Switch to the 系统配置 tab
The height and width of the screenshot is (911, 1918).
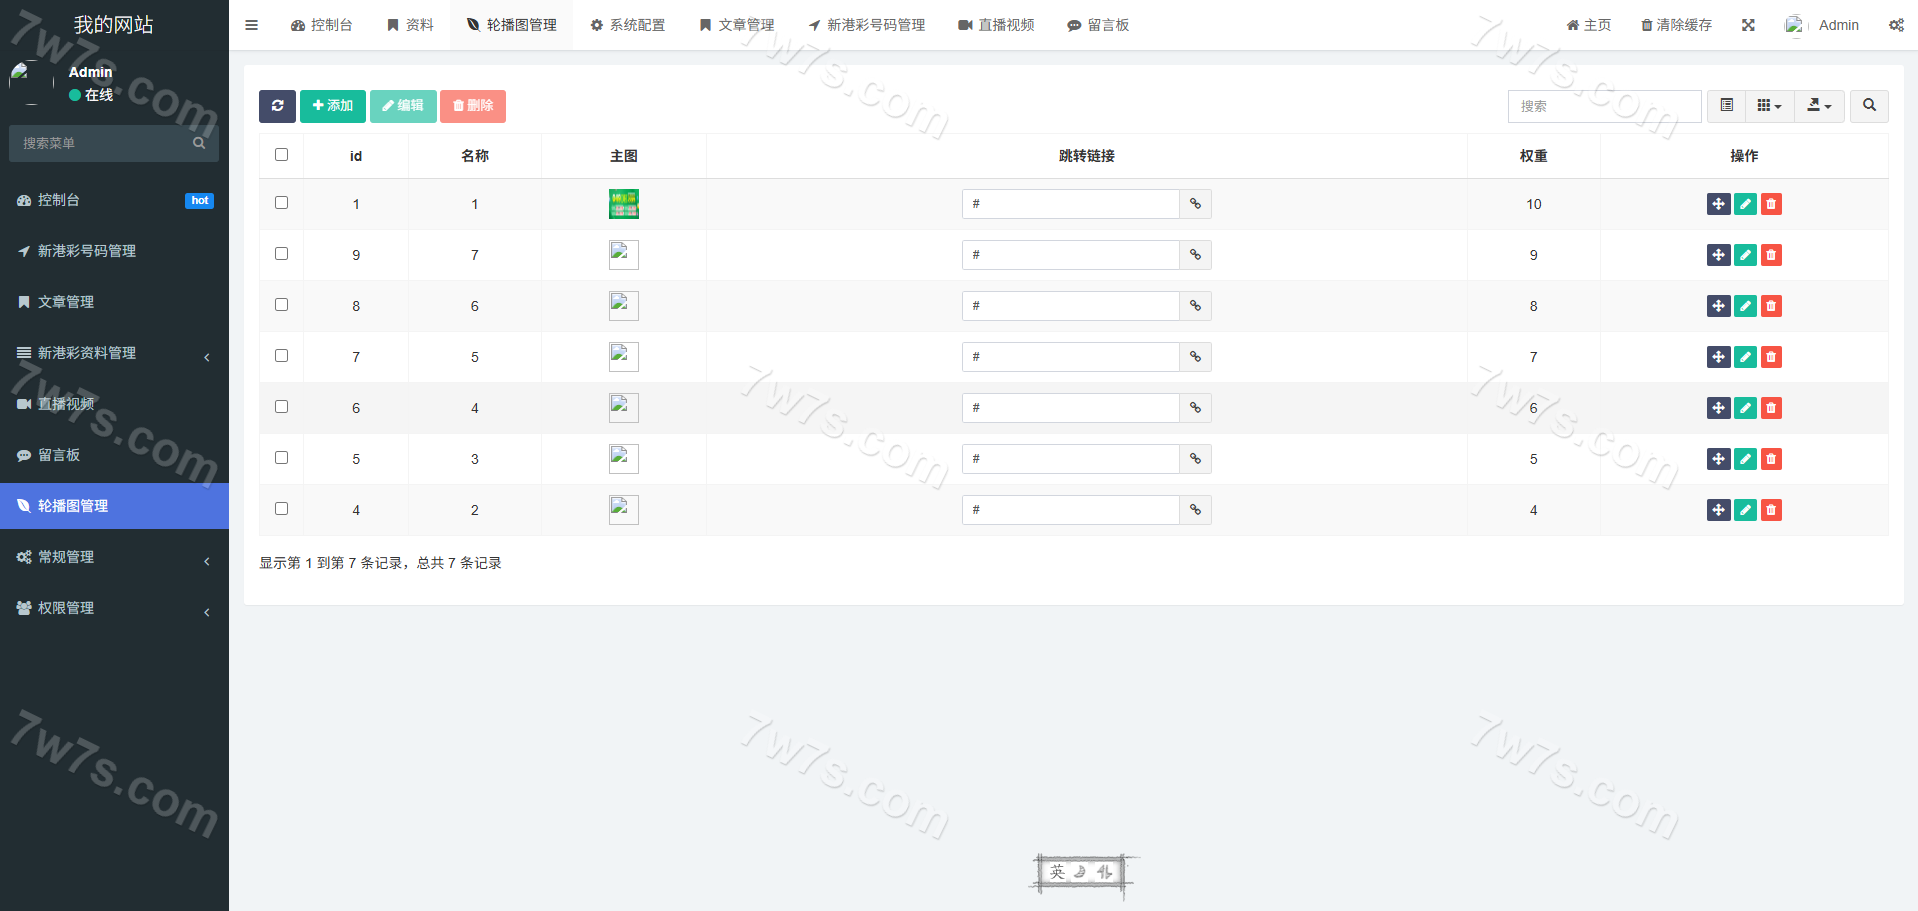627,25
